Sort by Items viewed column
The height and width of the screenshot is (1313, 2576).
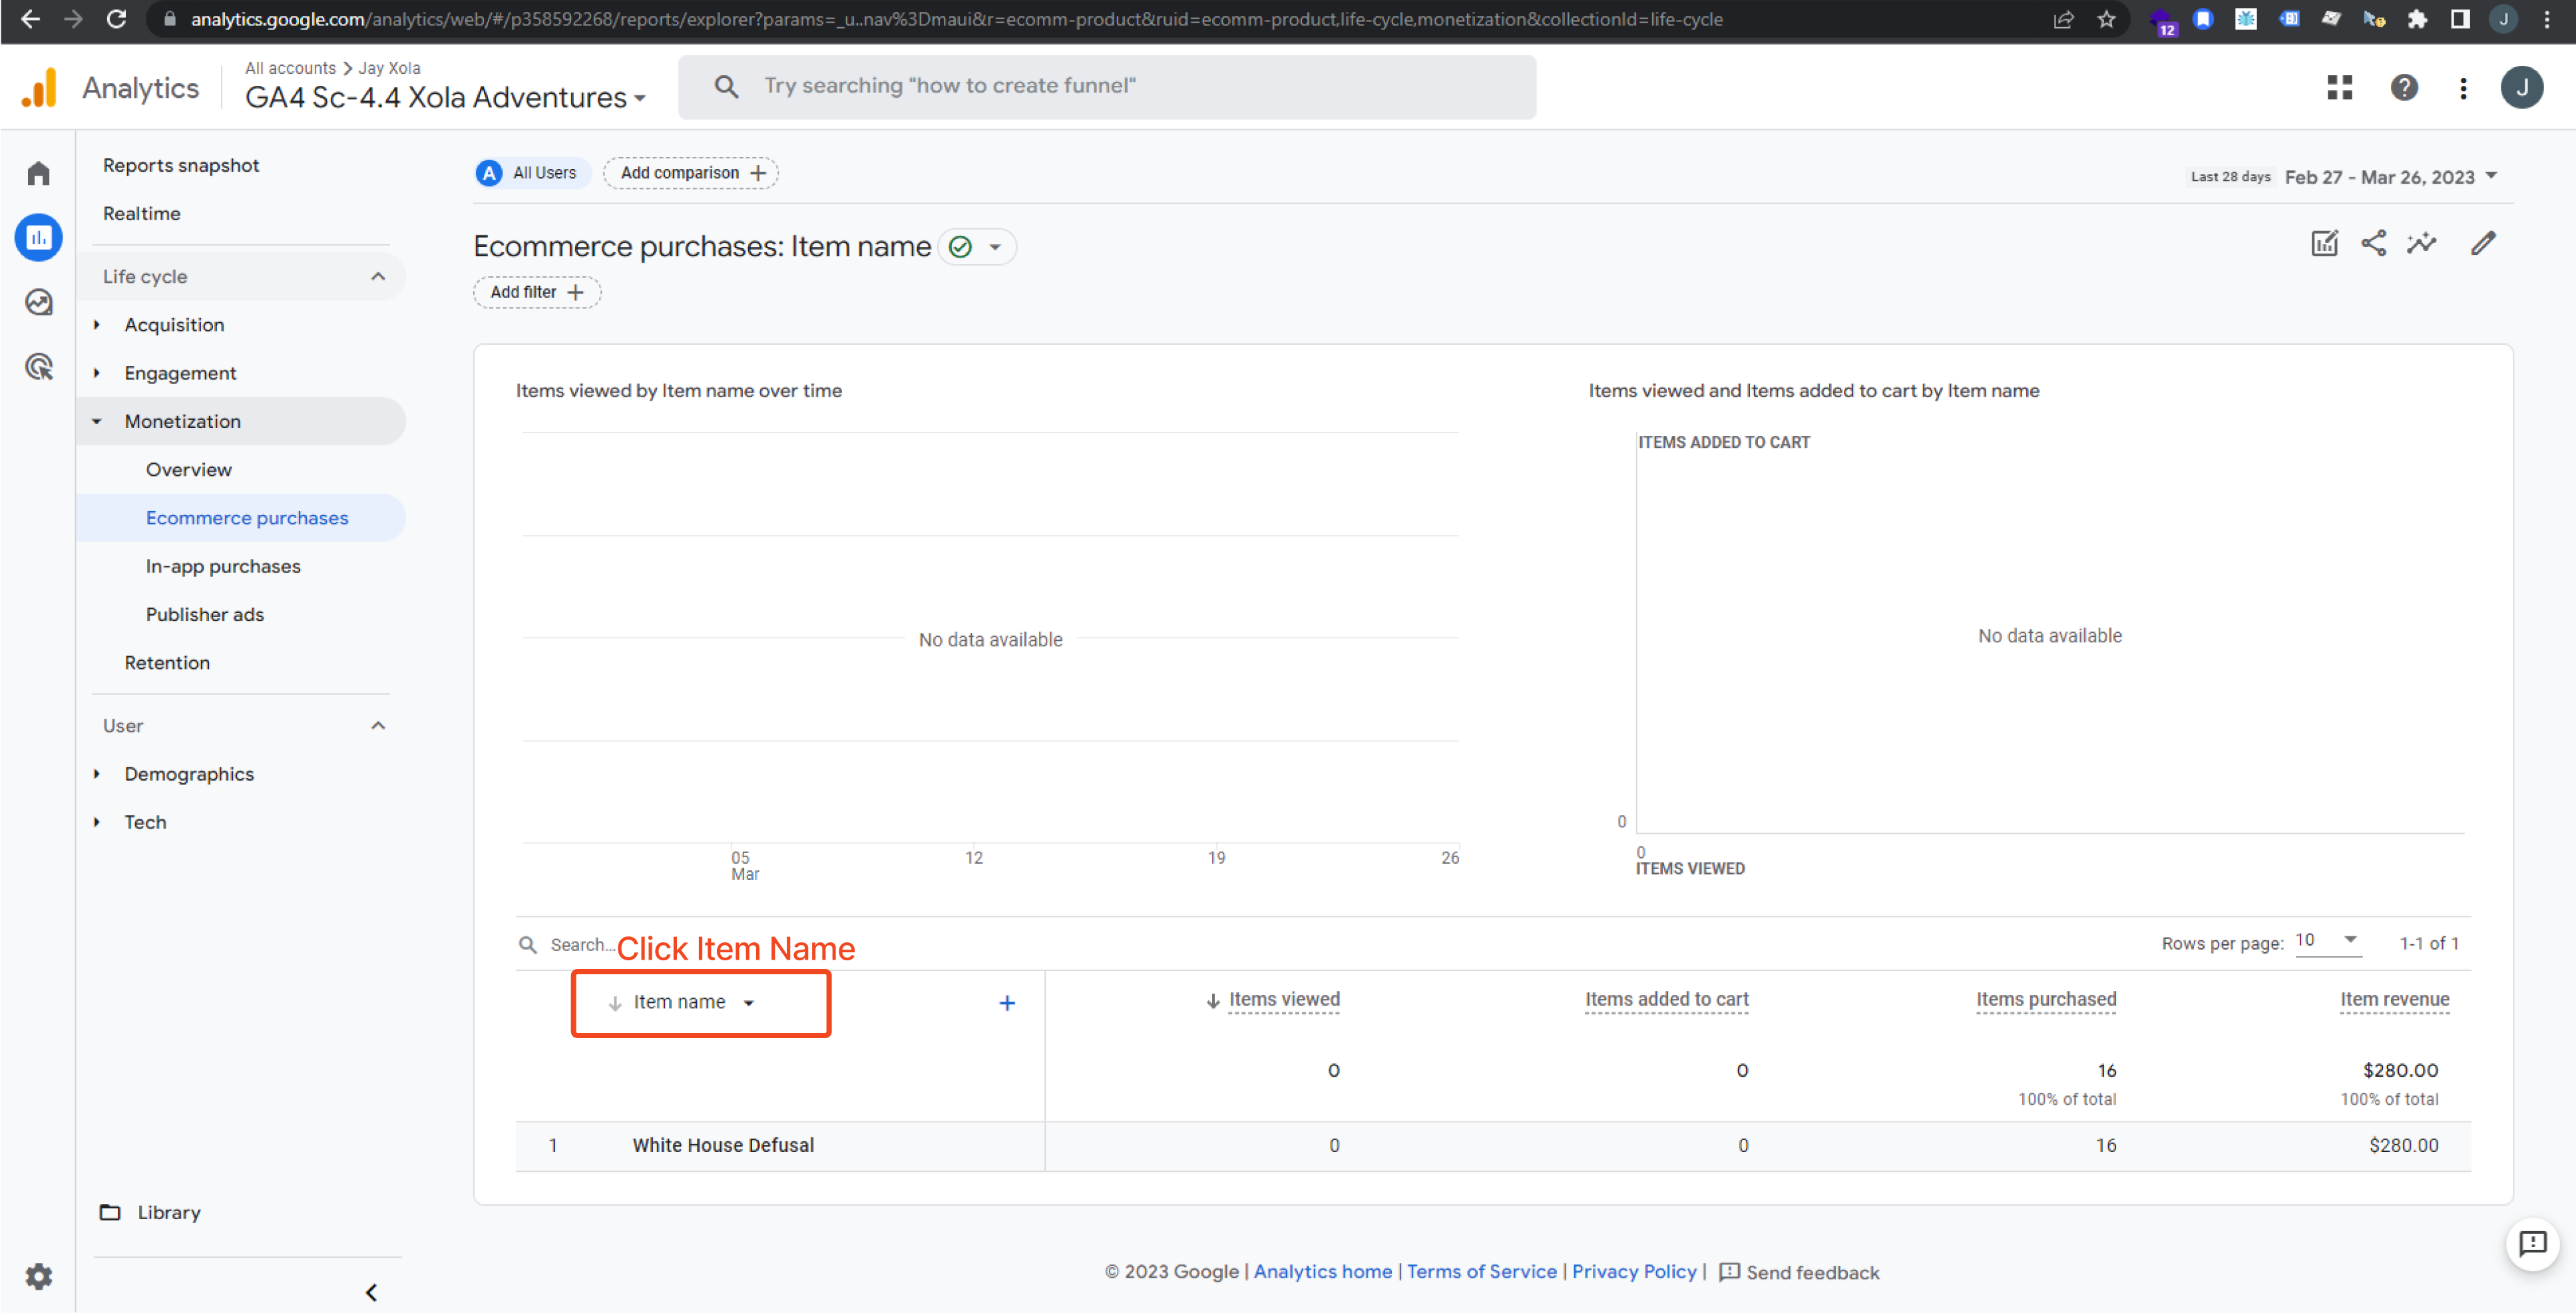click(1284, 999)
